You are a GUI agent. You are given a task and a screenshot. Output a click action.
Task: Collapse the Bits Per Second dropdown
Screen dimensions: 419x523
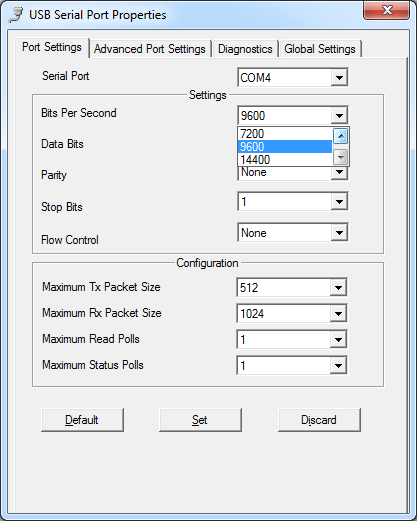coord(340,116)
